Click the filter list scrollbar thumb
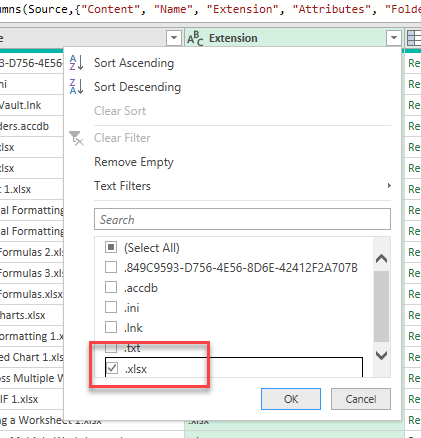Viewport: 421px width, 438px height. (381, 306)
